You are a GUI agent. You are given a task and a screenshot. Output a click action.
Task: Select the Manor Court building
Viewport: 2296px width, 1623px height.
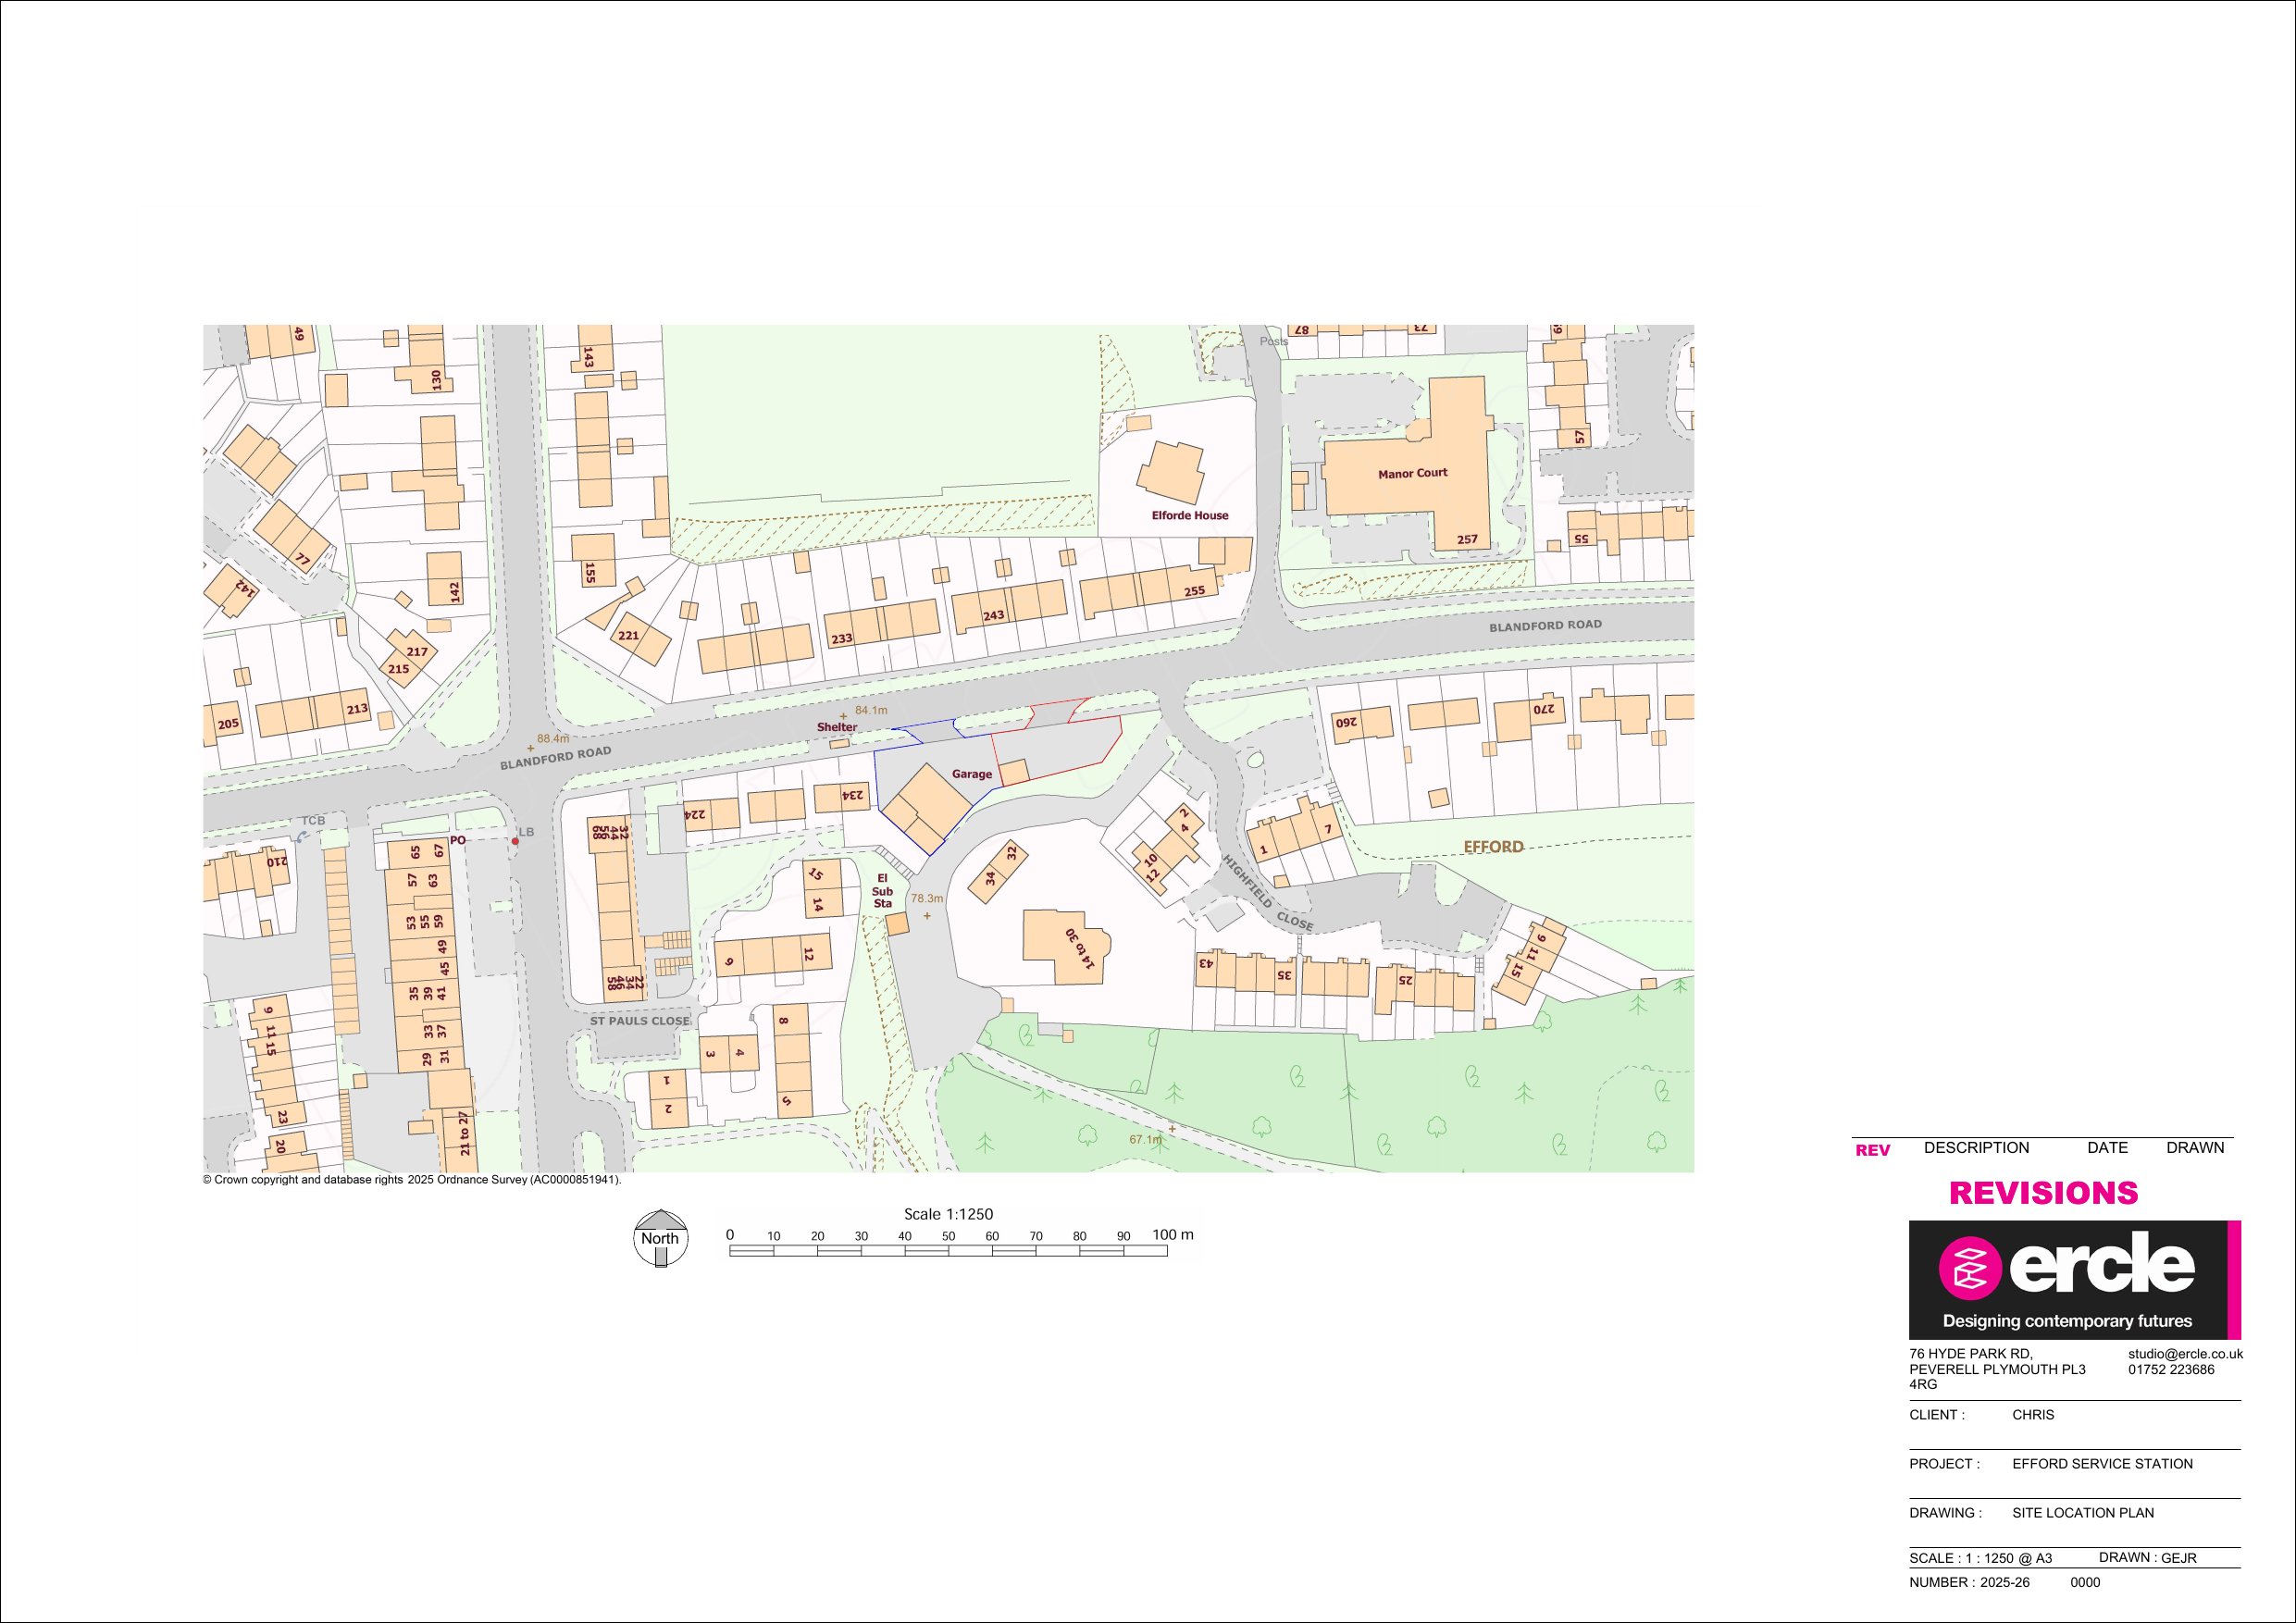[1412, 473]
